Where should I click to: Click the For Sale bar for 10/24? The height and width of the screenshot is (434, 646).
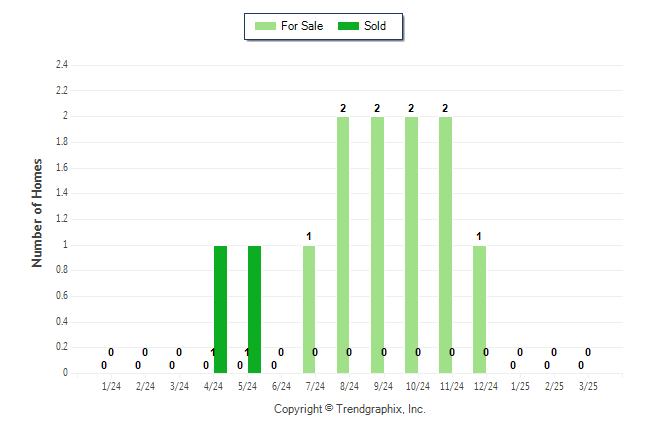point(411,245)
